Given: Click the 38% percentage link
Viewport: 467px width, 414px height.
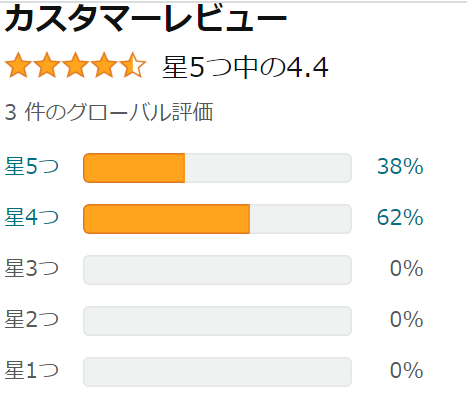Looking at the screenshot, I should [400, 166].
